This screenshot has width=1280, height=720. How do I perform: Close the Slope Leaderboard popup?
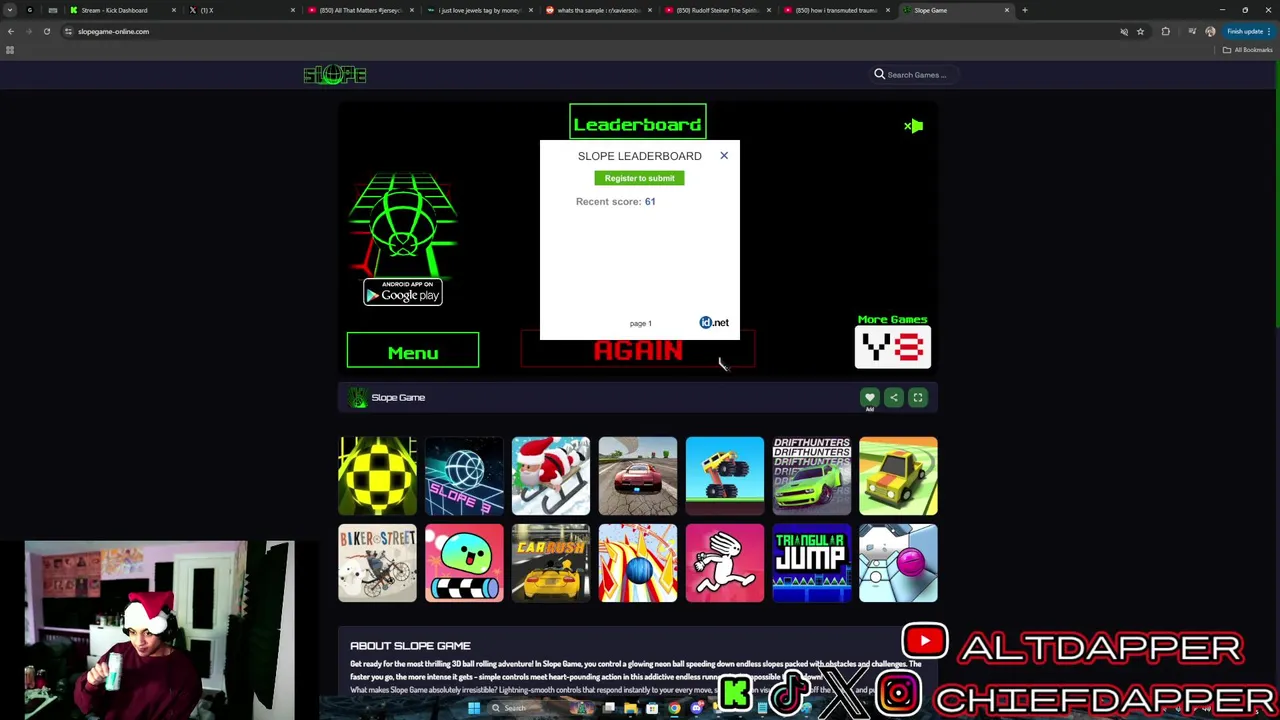tap(724, 156)
